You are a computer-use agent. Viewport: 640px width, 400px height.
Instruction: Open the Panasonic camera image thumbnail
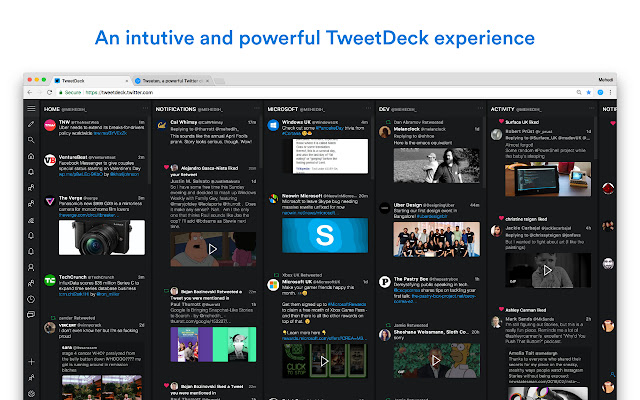coord(102,238)
